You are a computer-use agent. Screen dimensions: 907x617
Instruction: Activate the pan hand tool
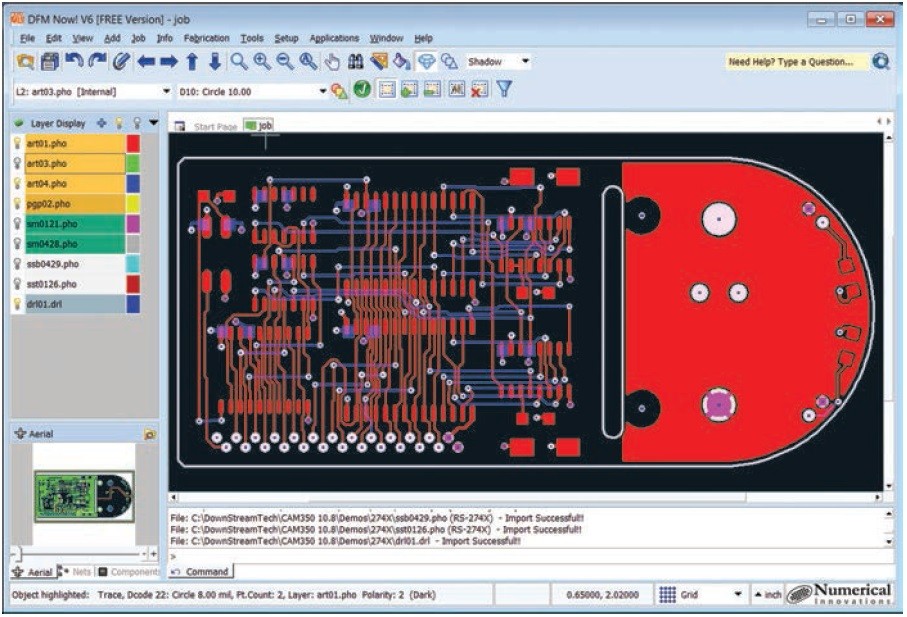click(332, 61)
